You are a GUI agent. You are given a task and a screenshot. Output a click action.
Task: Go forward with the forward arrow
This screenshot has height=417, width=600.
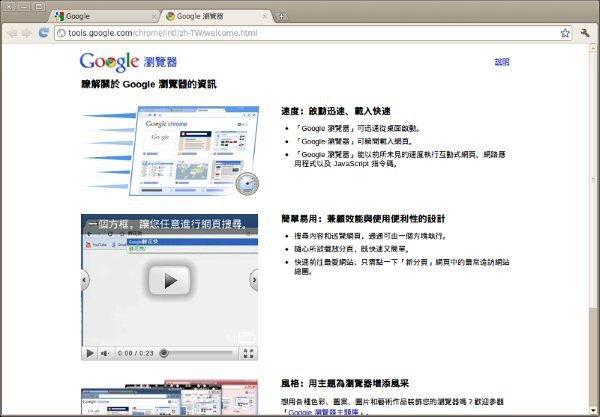[27, 33]
